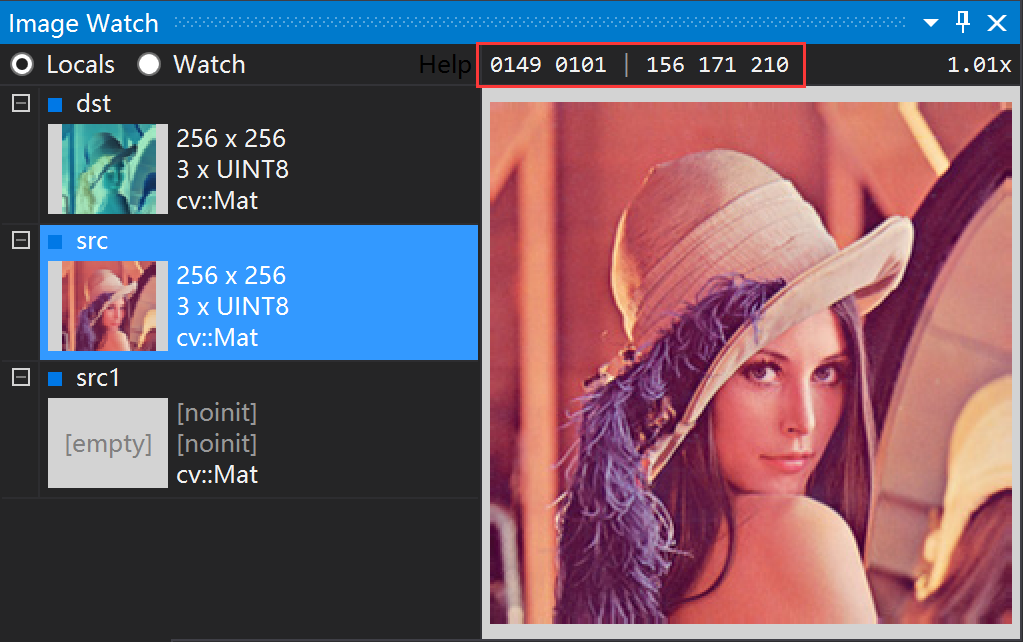The image size is (1023, 642).
Task: Collapse the src1 variable entry
Action: click(x=21, y=377)
